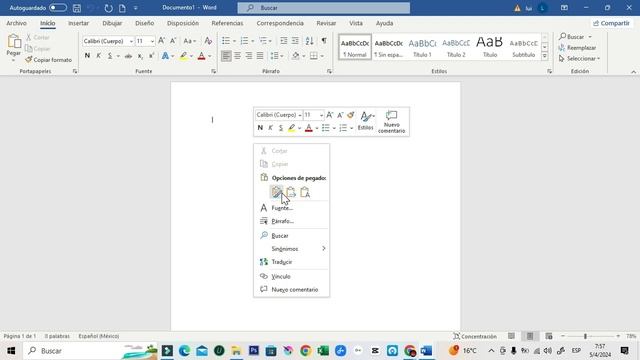Image resolution: width=640 pixels, height=360 pixels.
Task: Toggle the Autoguardado switch
Action: coord(58,8)
